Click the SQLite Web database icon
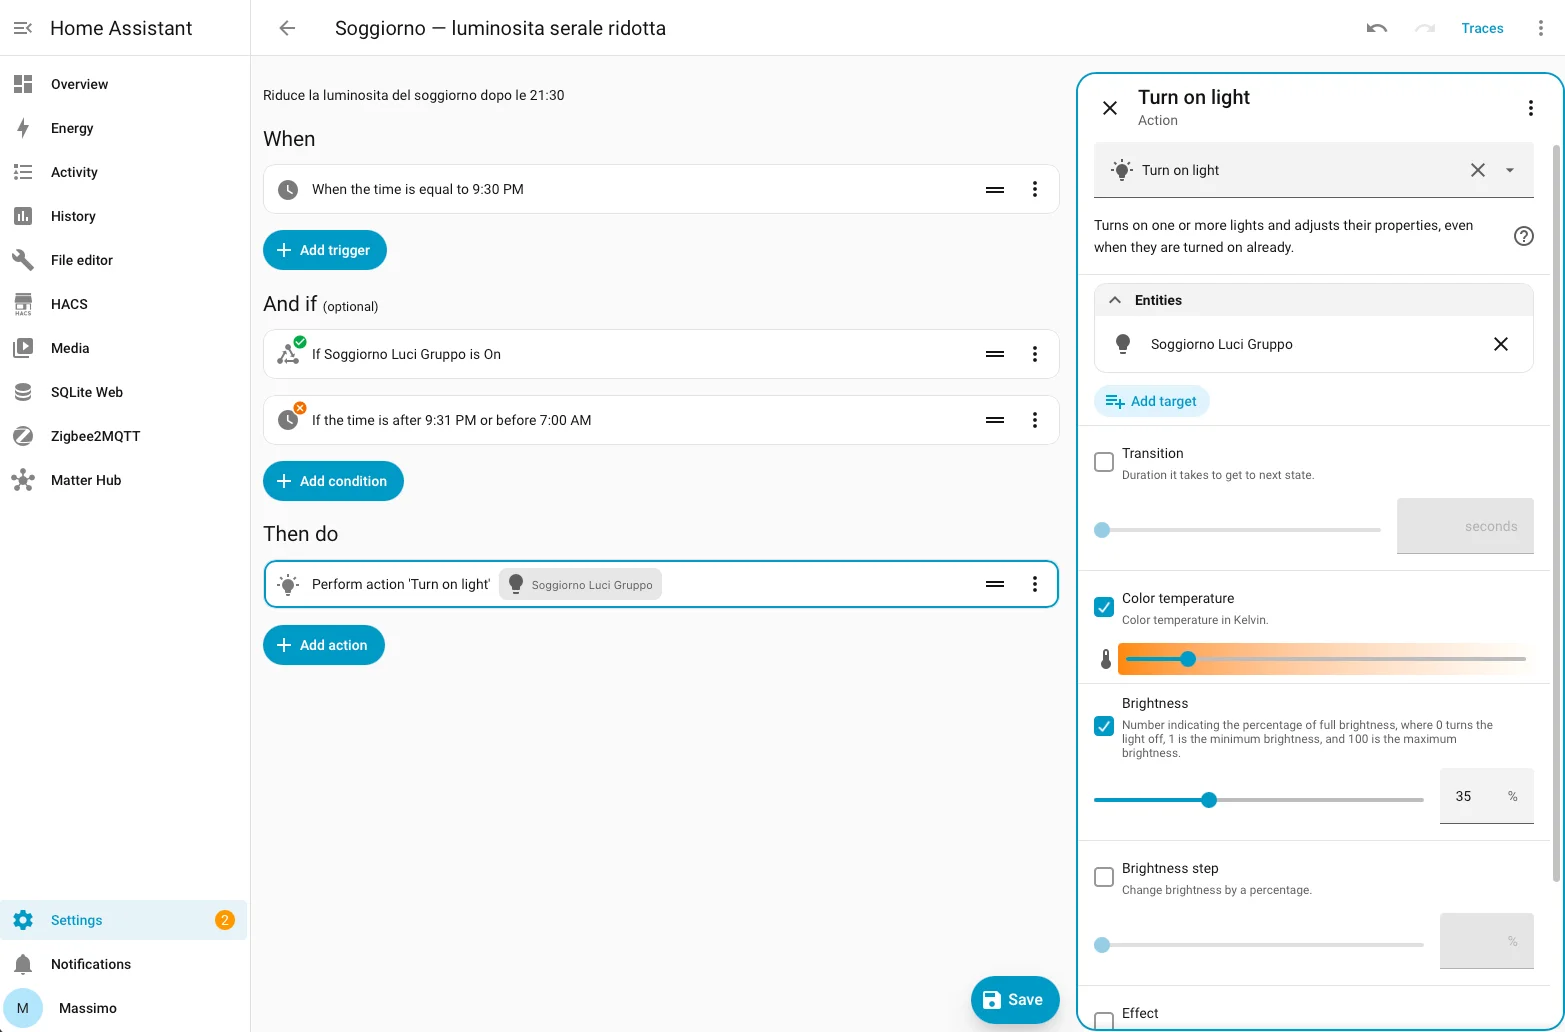The width and height of the screenshot is (1565, 1032). tap(23, 392)
